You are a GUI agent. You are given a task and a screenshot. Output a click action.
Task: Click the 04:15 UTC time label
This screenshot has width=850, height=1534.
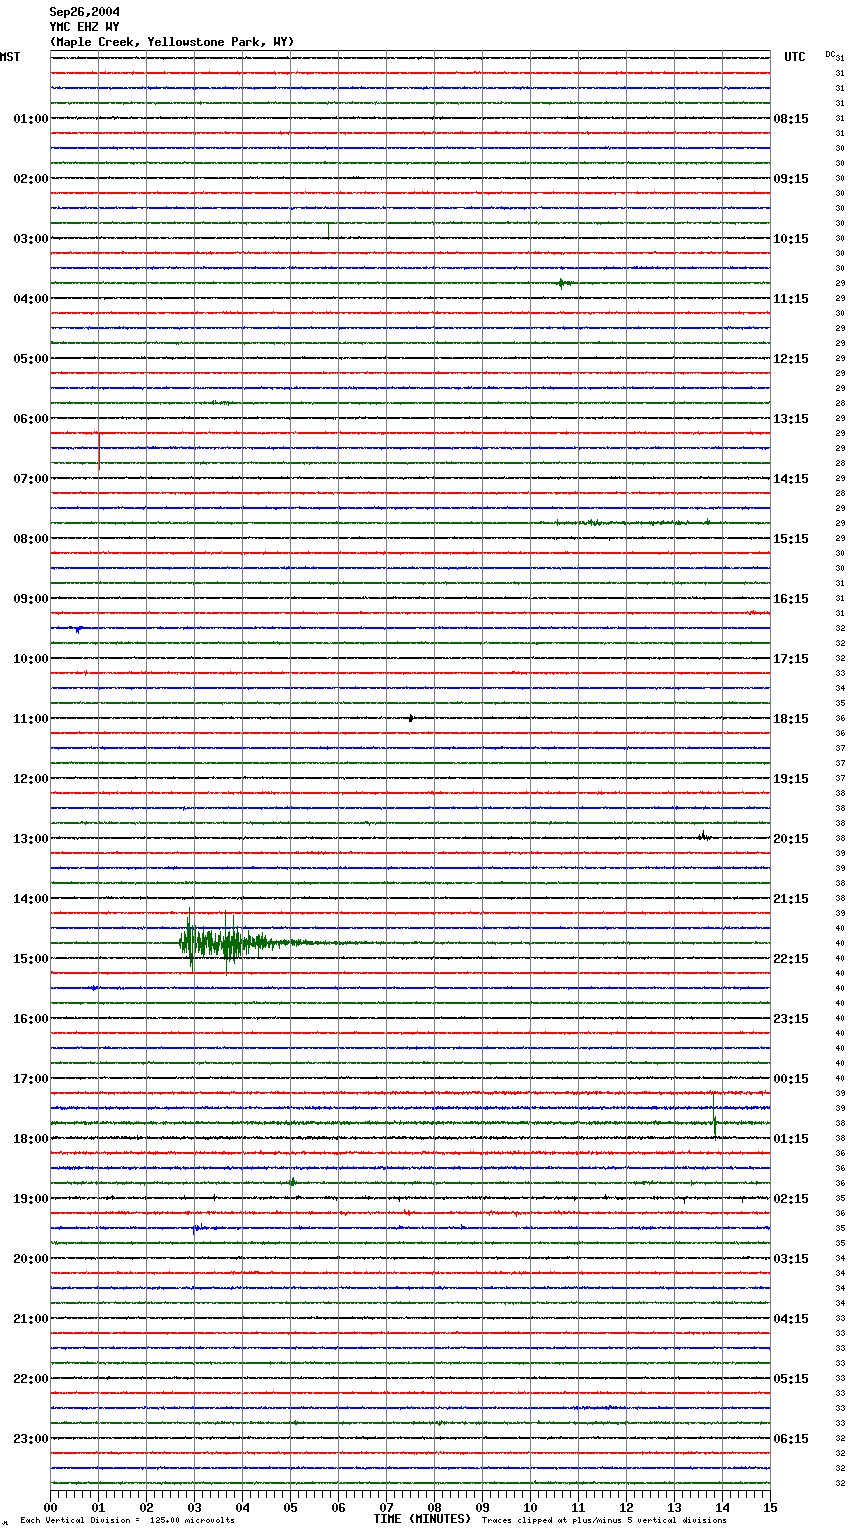pos(791,1319)
